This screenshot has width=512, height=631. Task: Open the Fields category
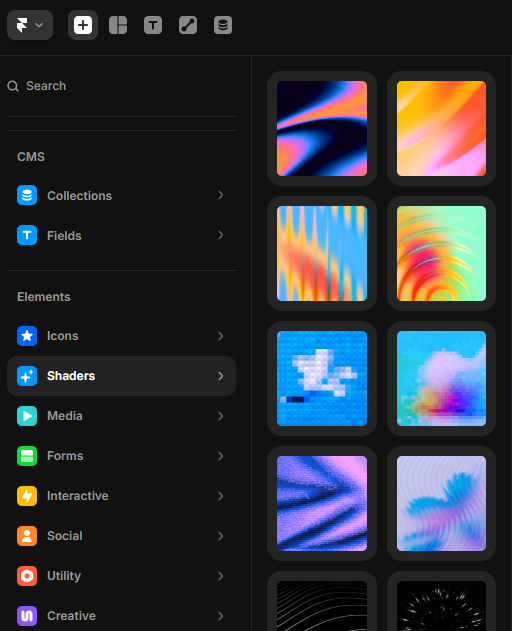121,235
